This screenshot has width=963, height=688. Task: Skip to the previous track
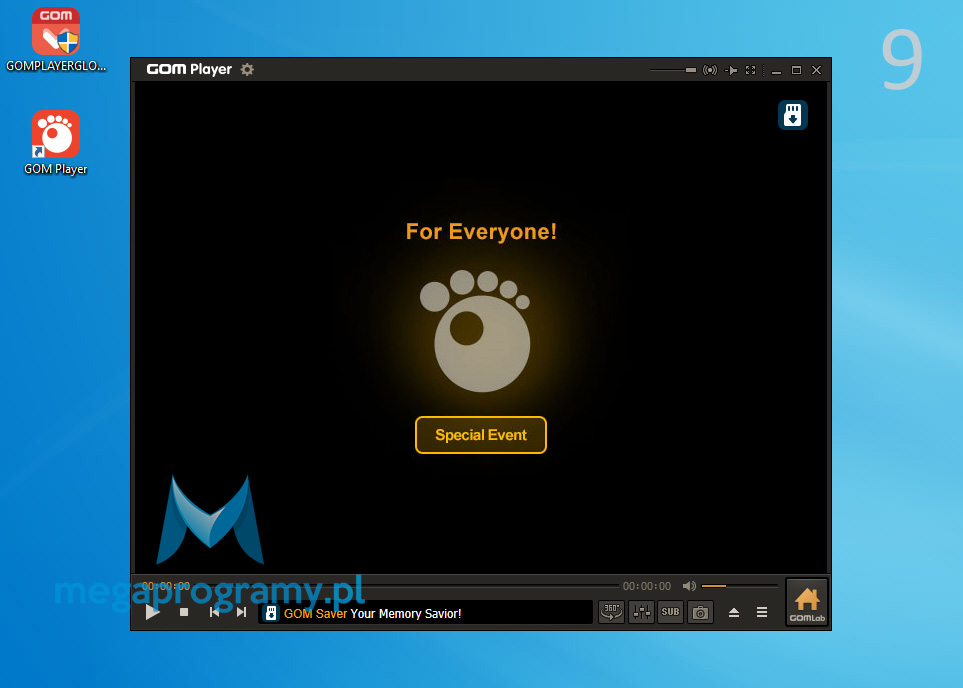(x=214, y=612)
